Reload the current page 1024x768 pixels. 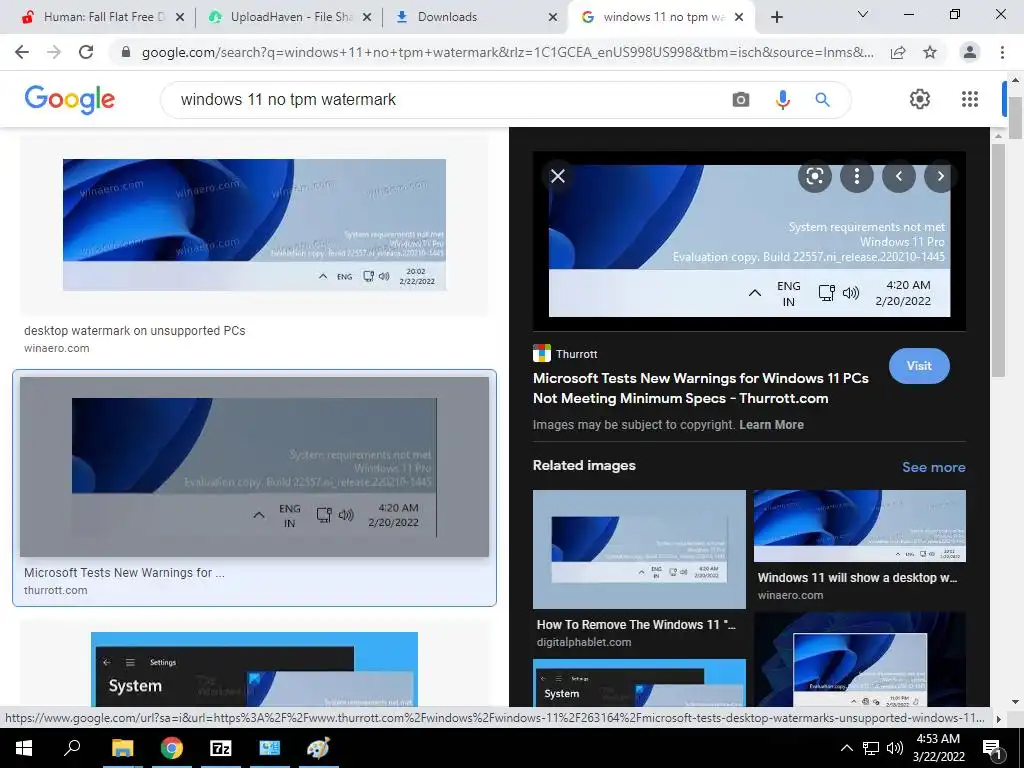click(86, 52)
